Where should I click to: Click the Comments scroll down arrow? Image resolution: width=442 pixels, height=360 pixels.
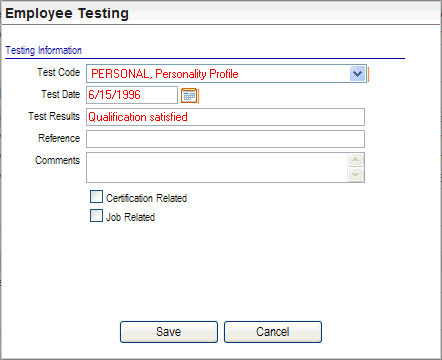[356, 175]
